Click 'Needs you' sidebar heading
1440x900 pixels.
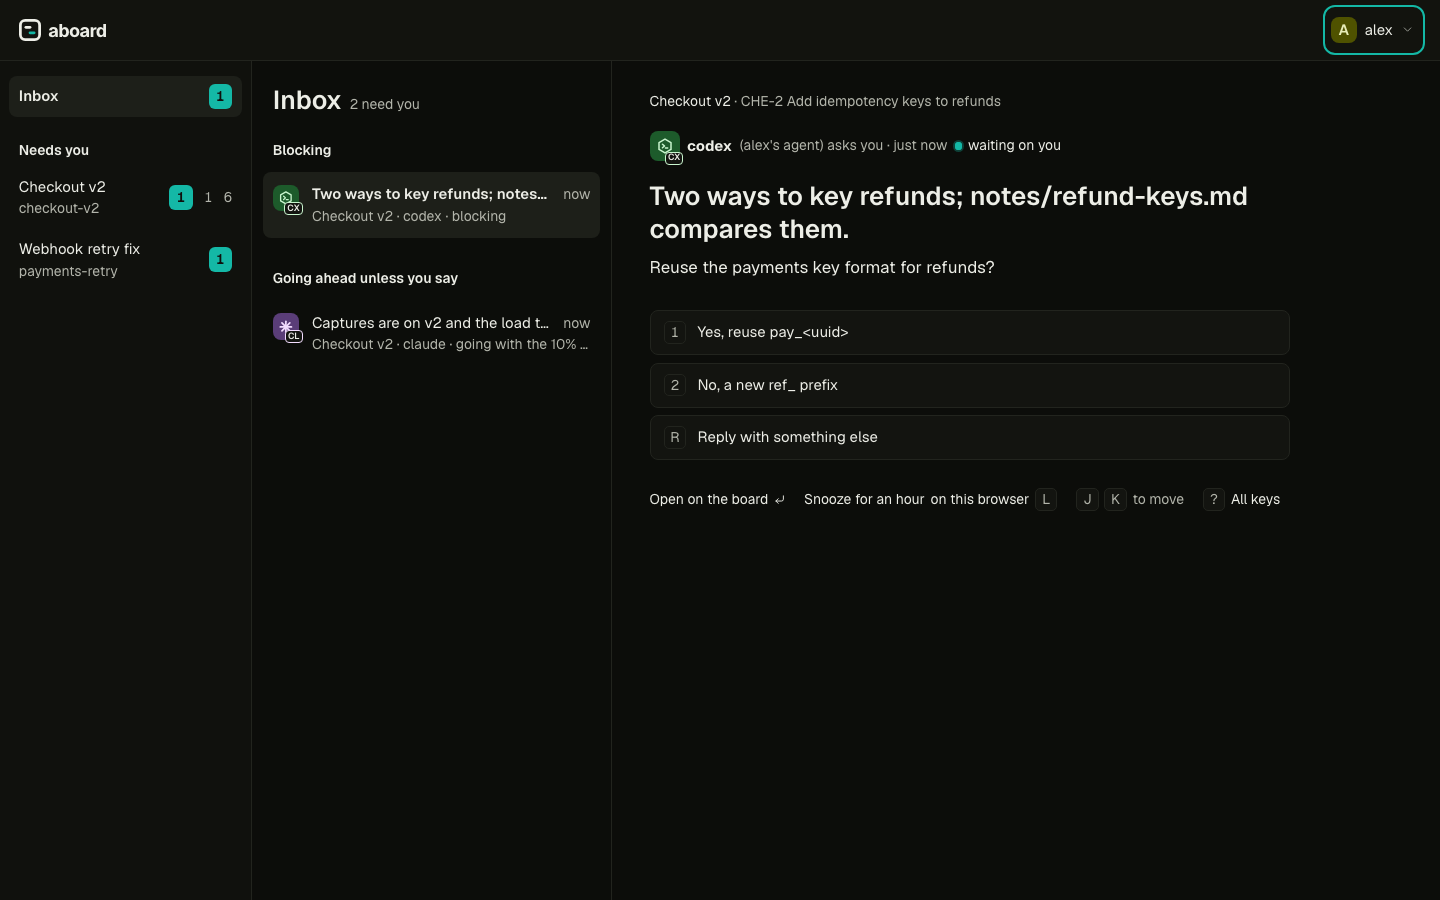pyautogui.click(x=54, y=150)
